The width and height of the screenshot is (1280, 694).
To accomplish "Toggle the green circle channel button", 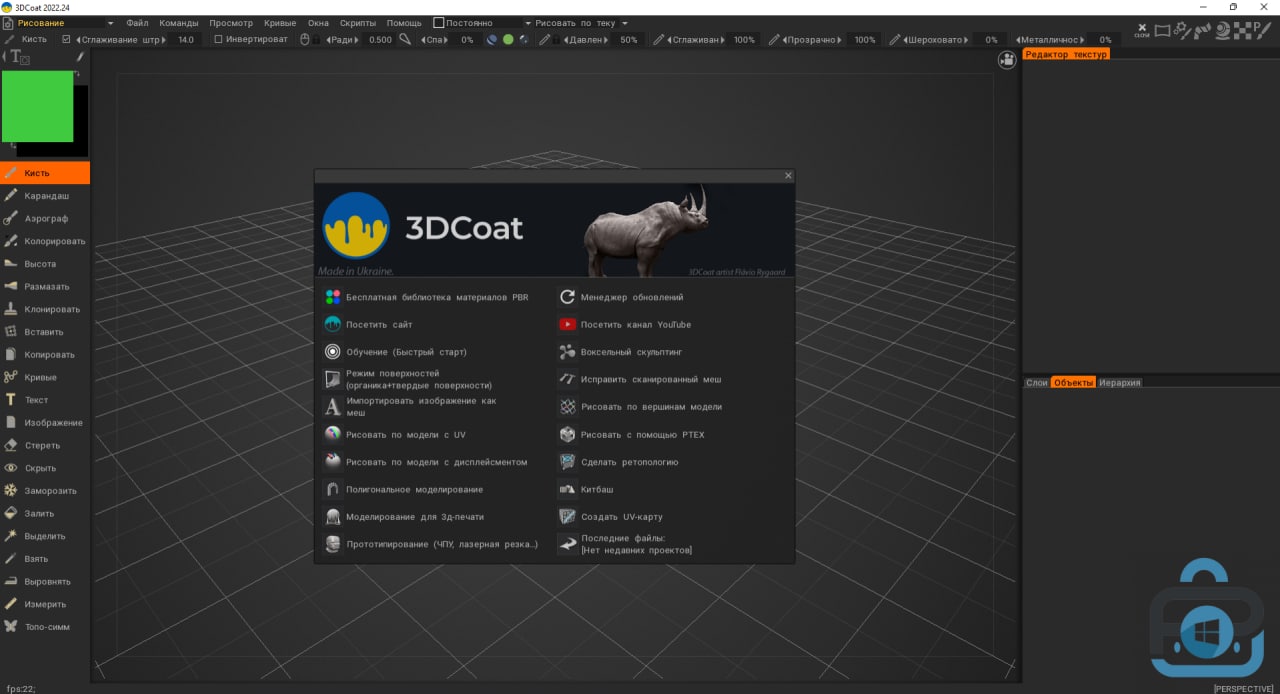I will (x=508, y=40).
